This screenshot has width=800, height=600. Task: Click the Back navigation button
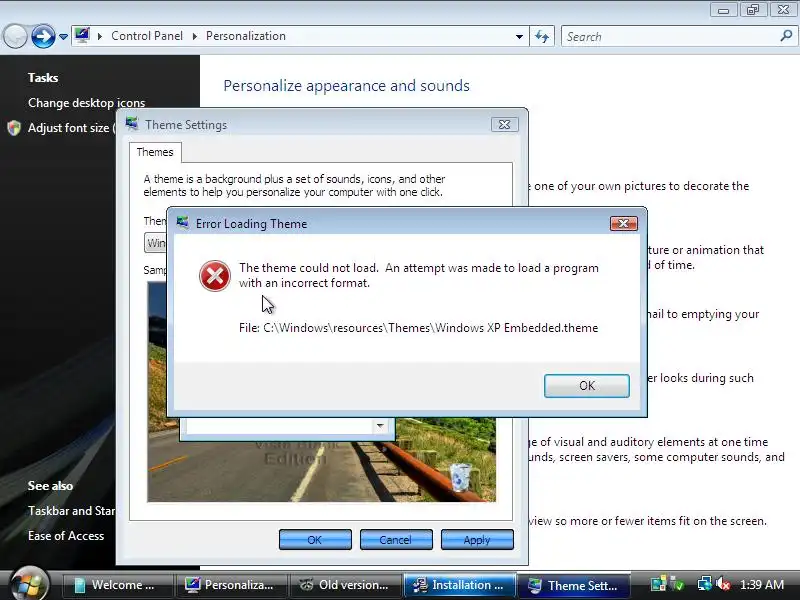pyautogui.click(x=15, y=36)
